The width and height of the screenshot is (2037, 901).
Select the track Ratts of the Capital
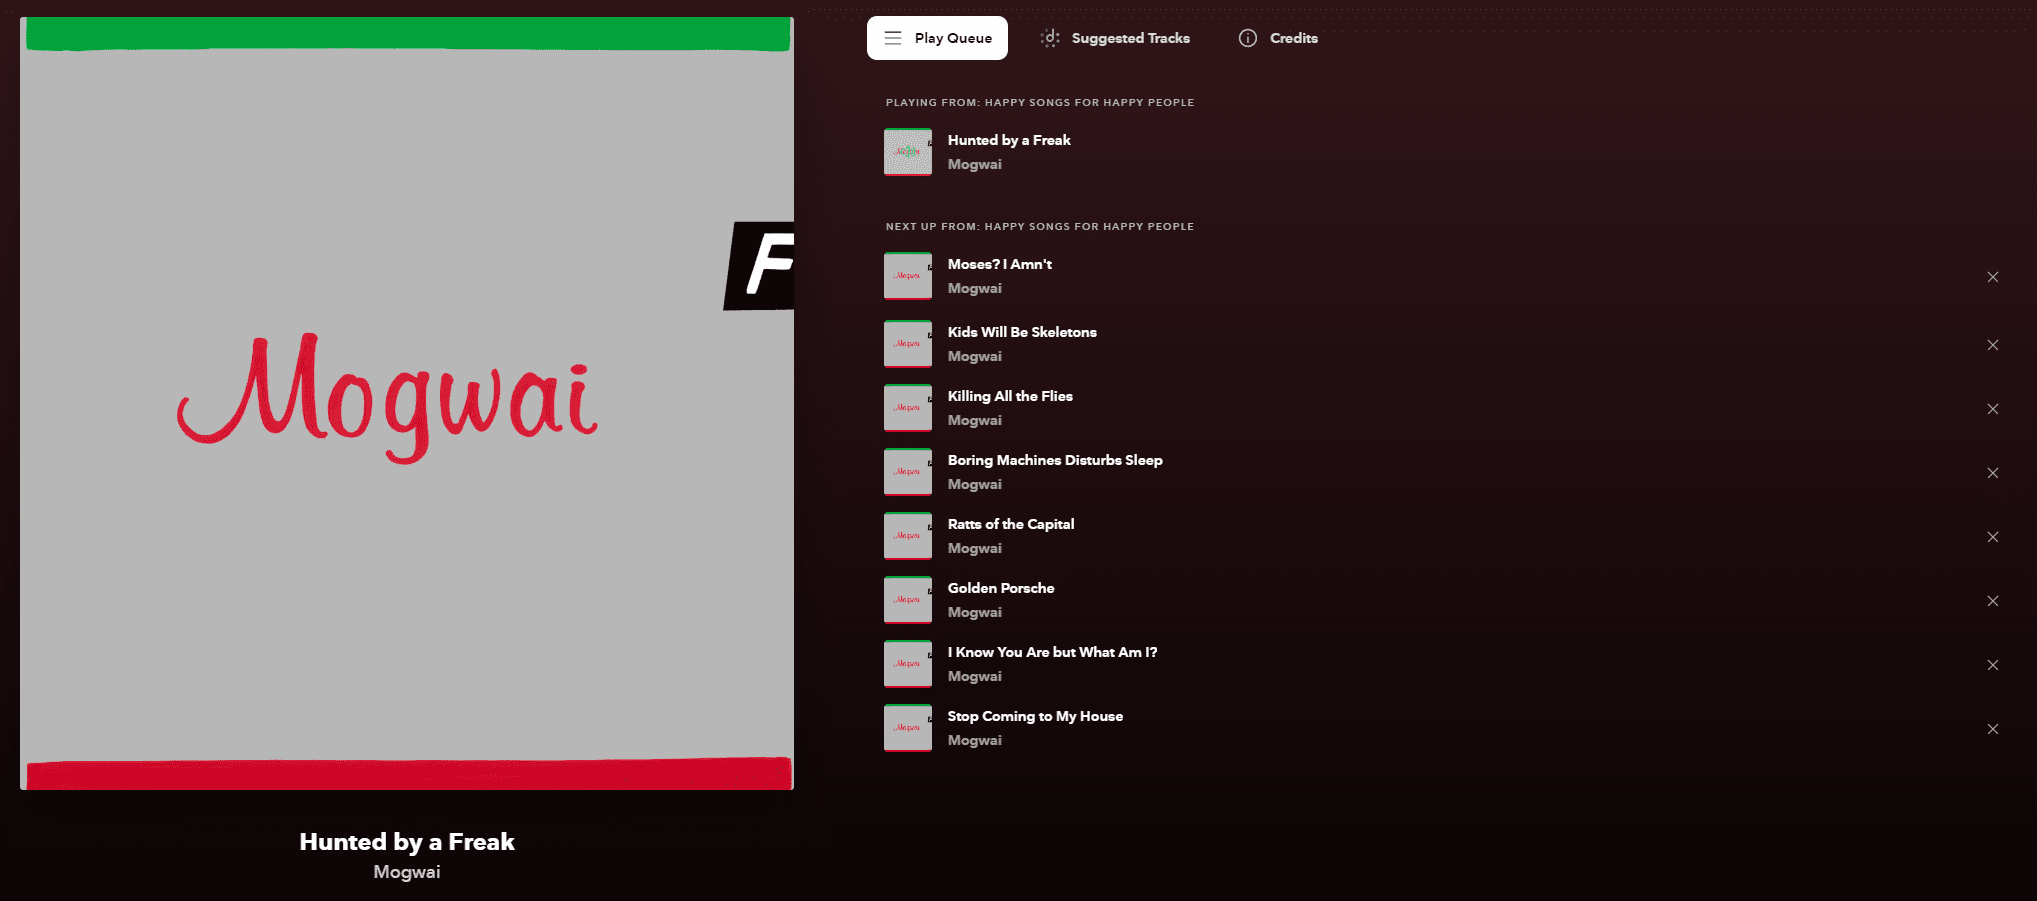tap(1011, 524)
